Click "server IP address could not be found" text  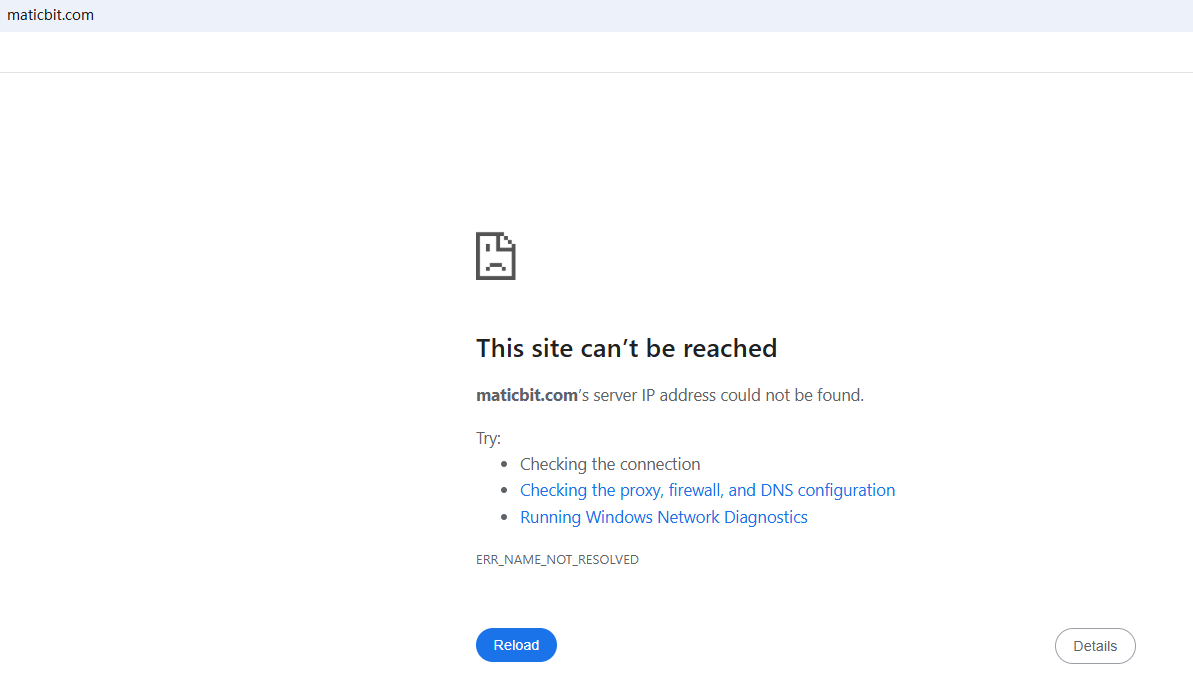tap(728, 395)
